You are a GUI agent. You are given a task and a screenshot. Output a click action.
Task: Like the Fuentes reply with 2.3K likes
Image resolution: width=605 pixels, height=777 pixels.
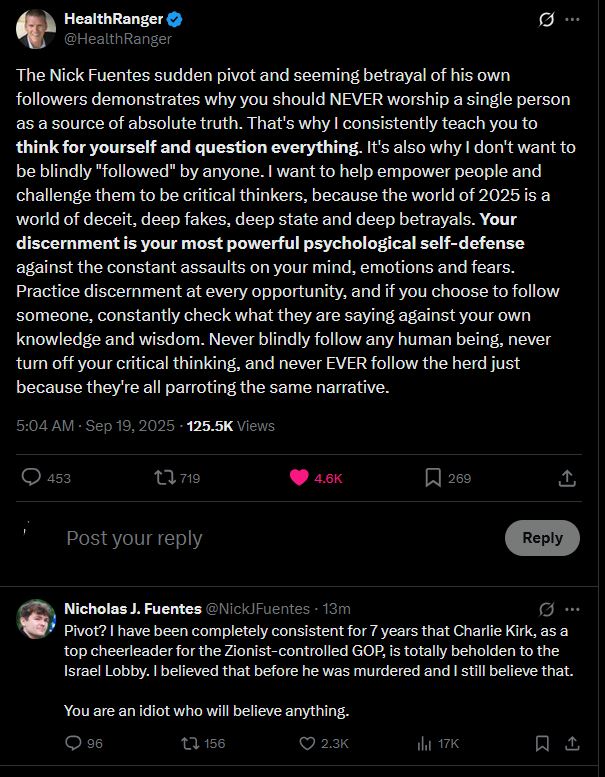(310, 743)
